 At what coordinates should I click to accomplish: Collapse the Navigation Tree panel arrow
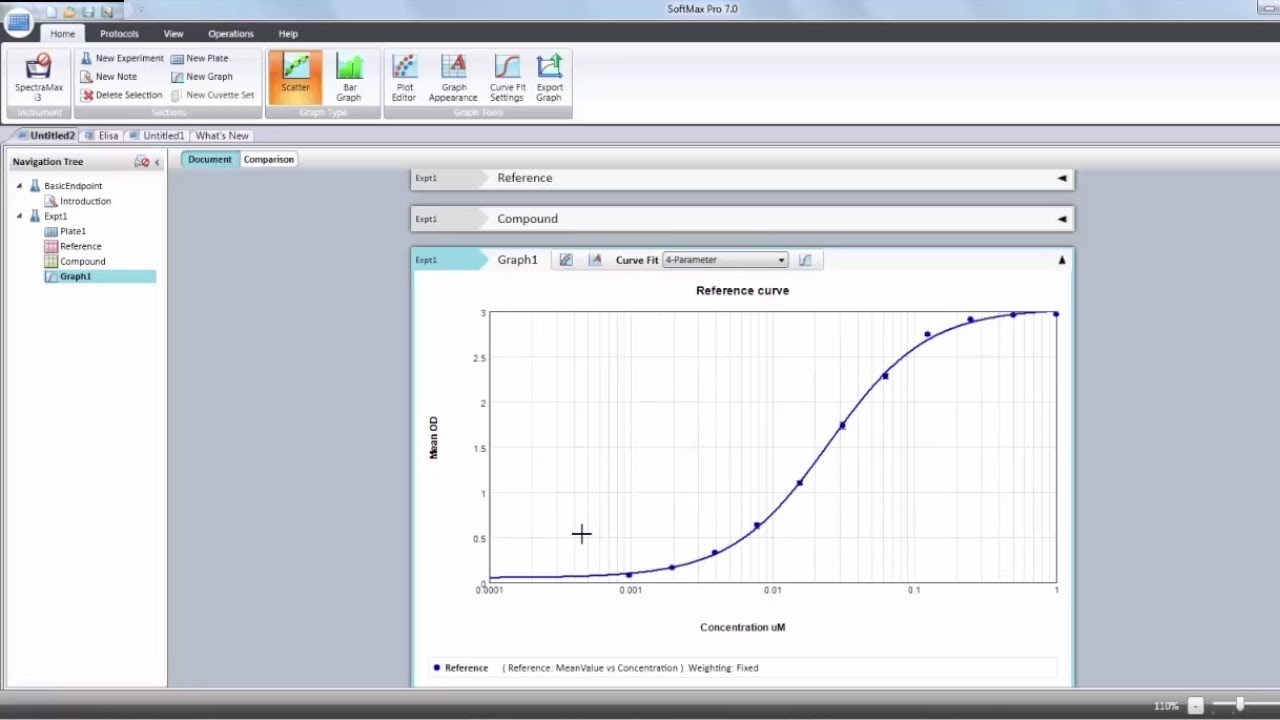(157, 162)
